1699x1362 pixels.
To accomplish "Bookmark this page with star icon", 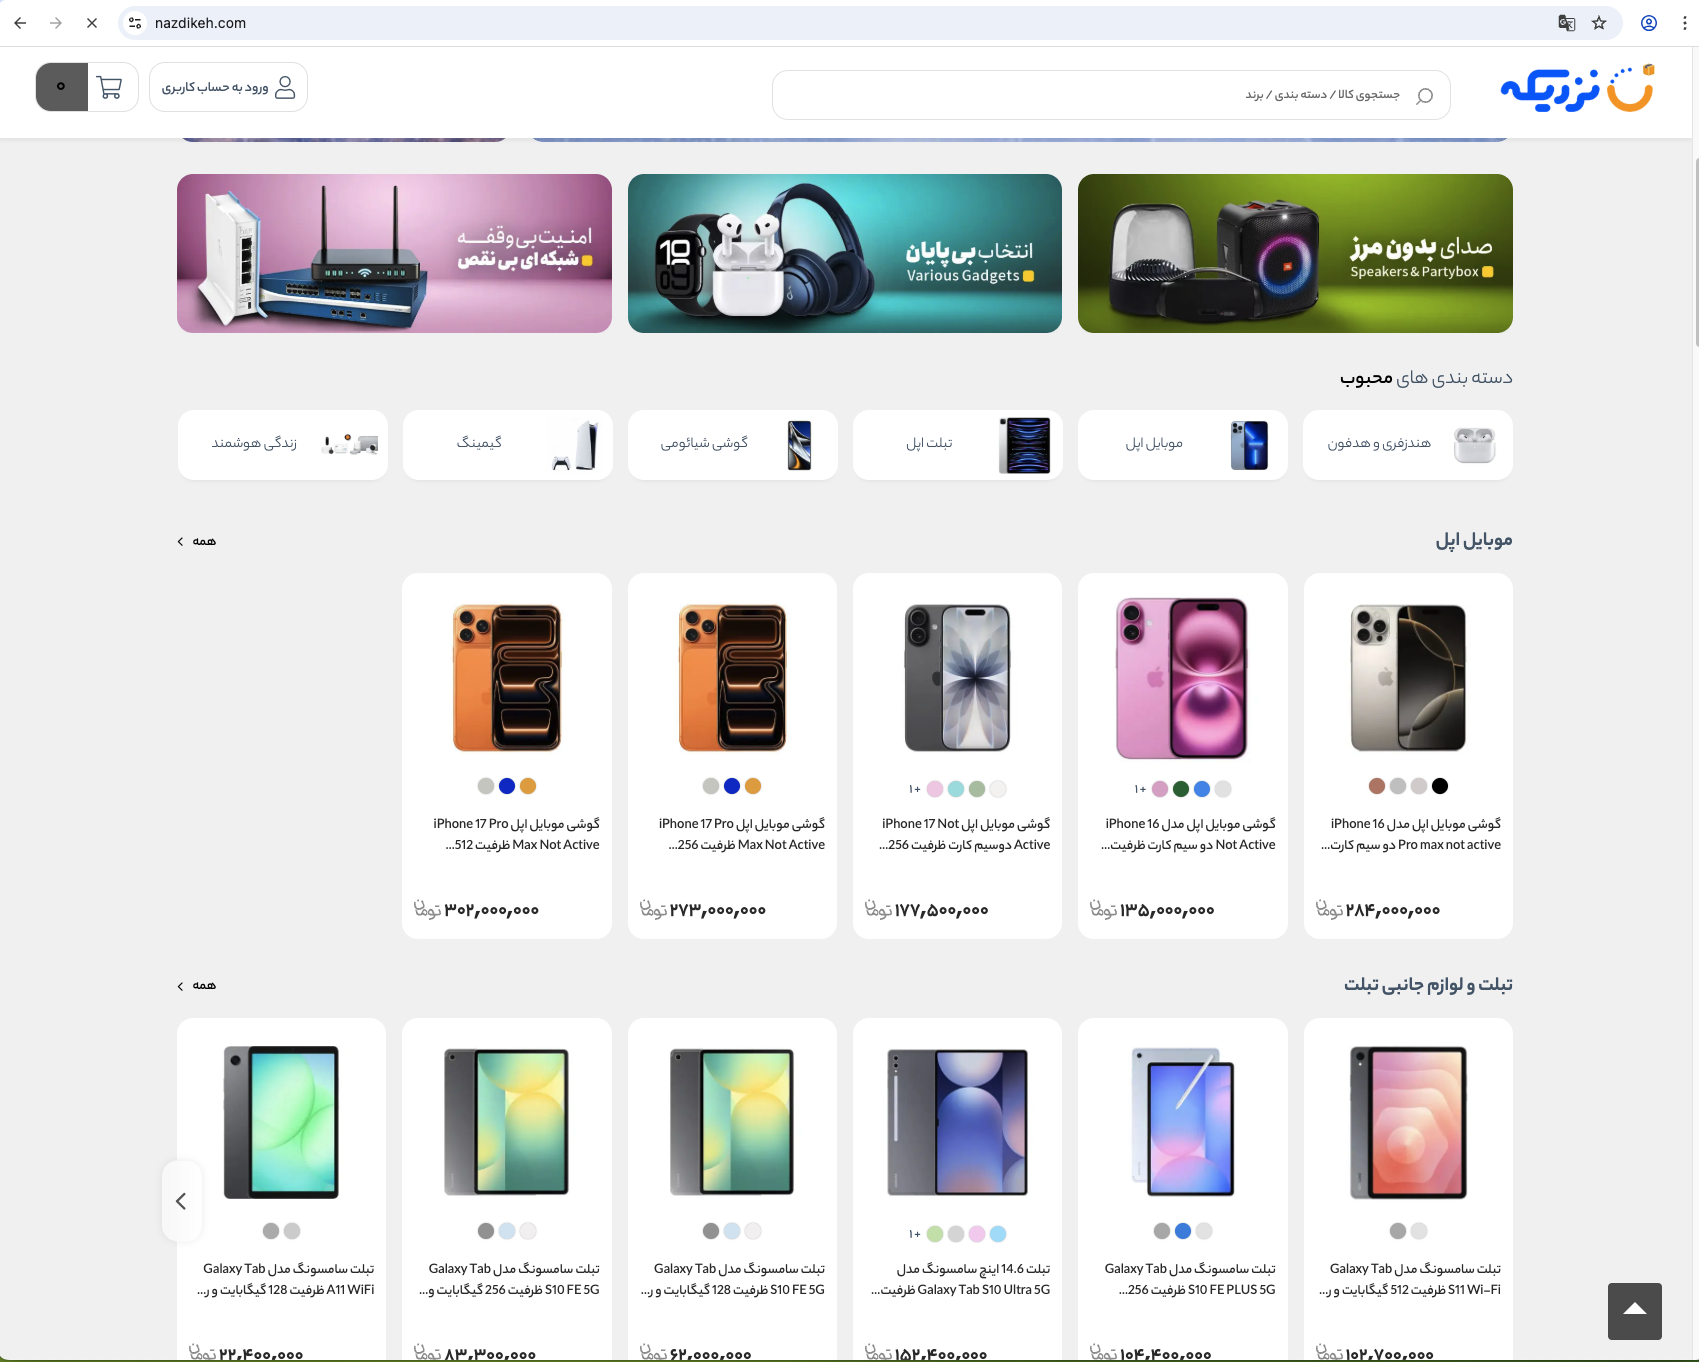I will (x=1599, y=23).
